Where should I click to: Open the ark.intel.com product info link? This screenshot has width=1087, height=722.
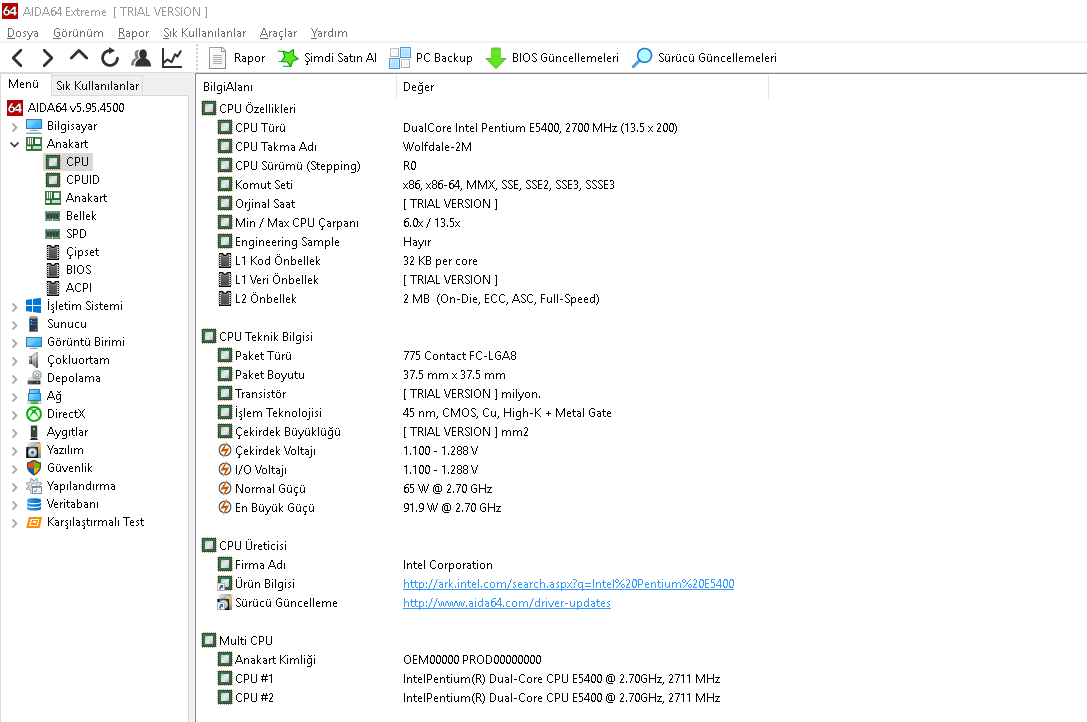coord(568,584)
